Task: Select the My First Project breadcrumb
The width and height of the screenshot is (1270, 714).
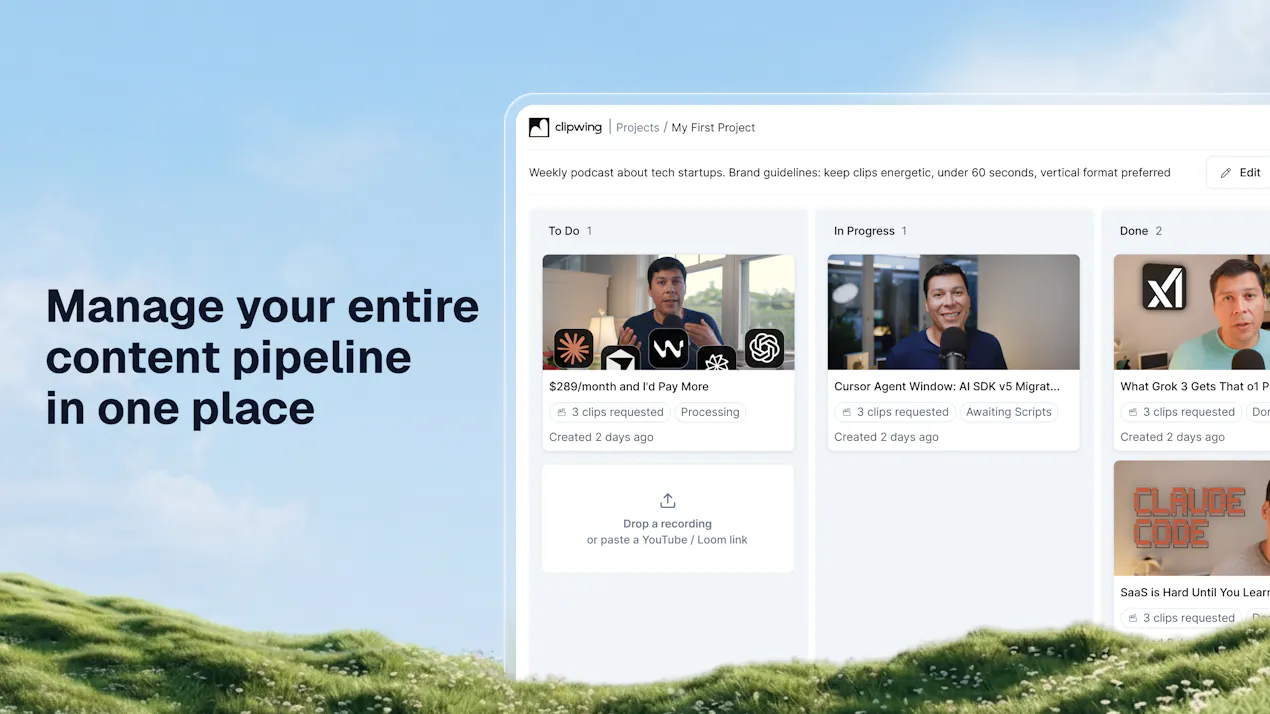Action: click(713, 128)
